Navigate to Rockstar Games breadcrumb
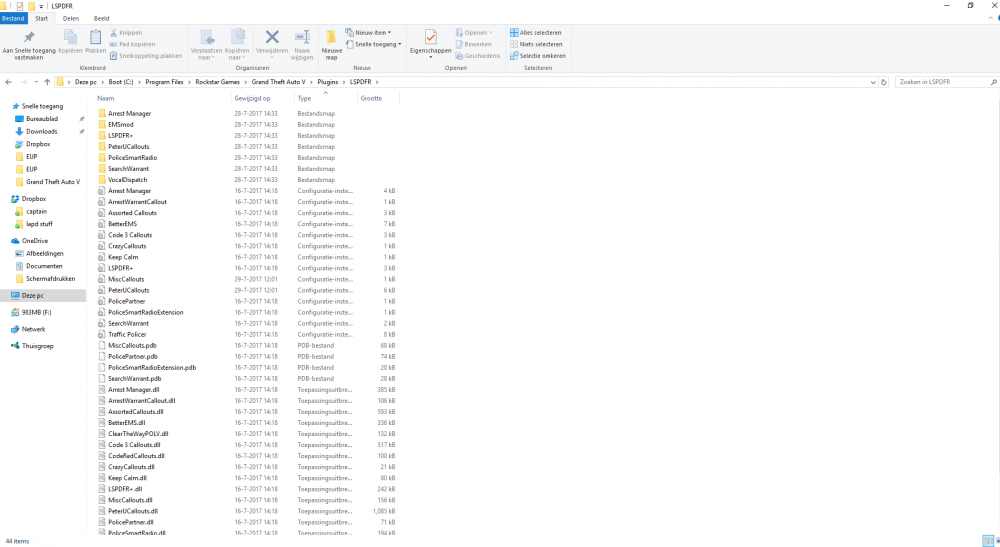Screen dimensions: 1000x547 coord(217,82)
